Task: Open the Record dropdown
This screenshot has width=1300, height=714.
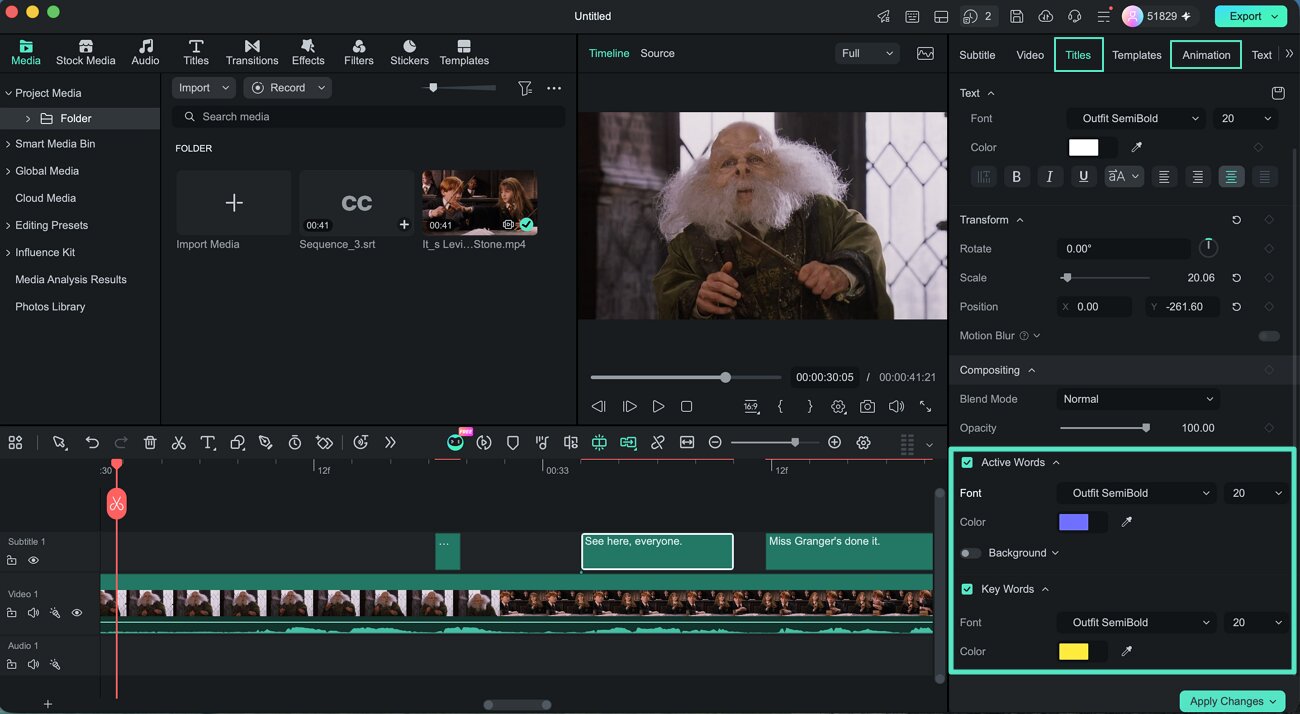Action: [288, 88]
